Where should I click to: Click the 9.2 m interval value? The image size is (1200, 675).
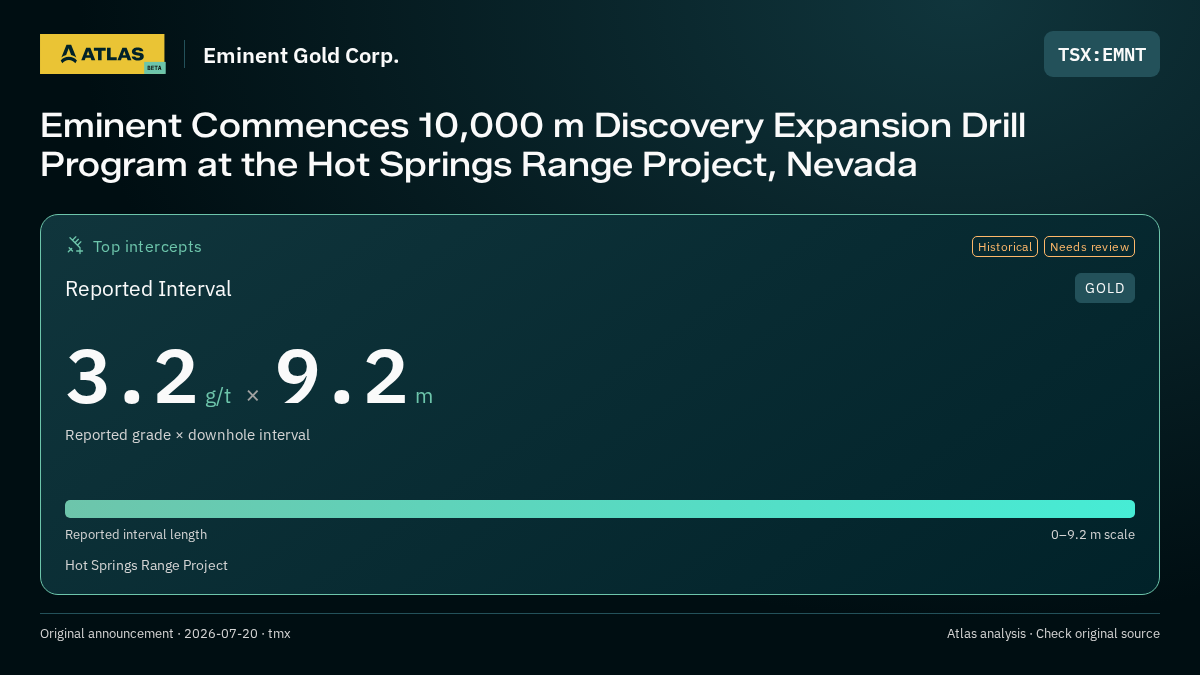tap(354, 378)
